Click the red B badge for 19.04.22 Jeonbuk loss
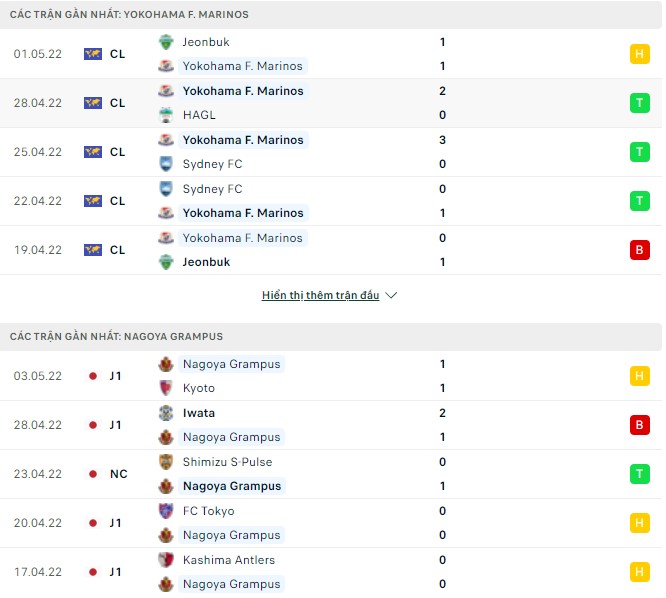666x598 pixels. click(x=640, y=250)
